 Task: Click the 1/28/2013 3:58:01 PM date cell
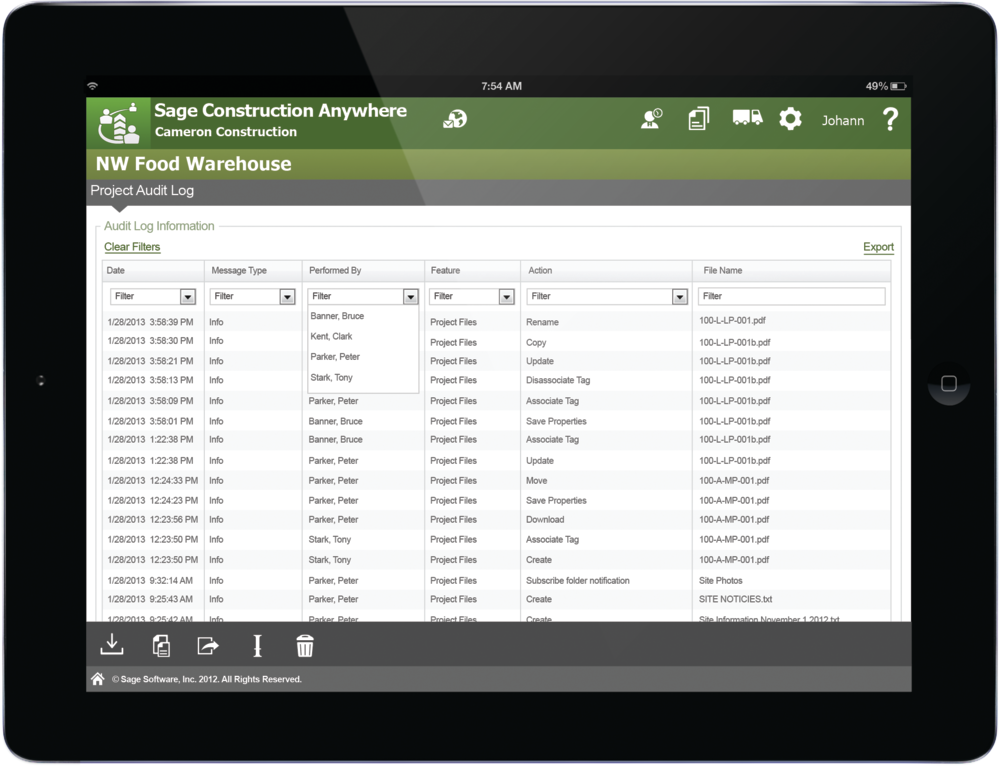151,421
